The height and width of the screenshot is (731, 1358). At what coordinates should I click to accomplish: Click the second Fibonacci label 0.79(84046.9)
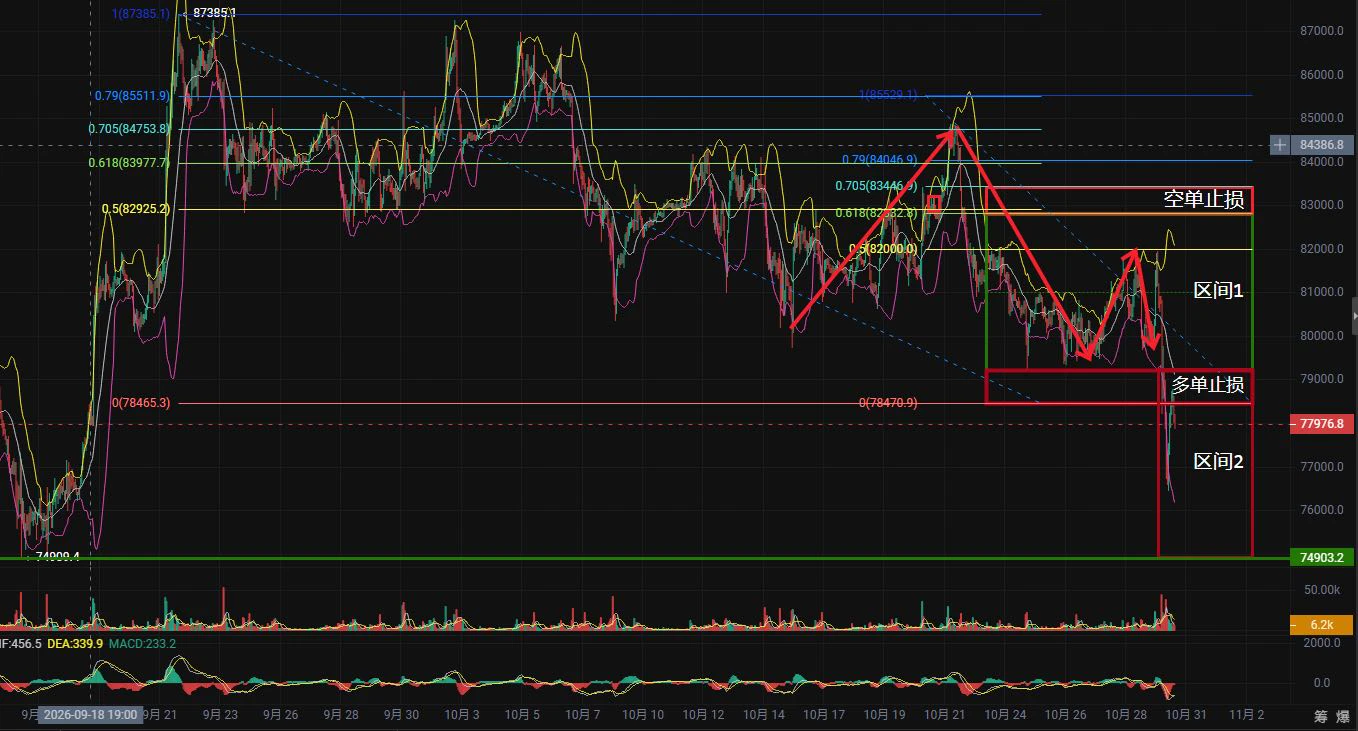point(879,160)
